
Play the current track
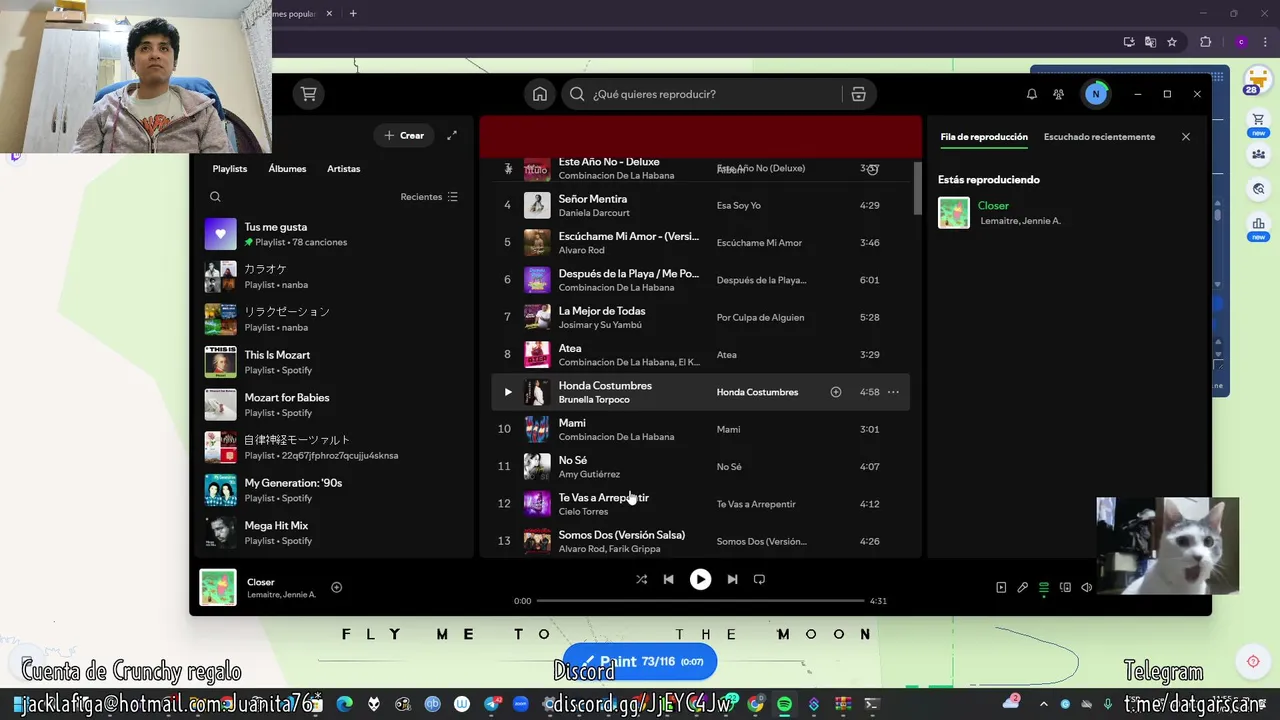point(700,579)
